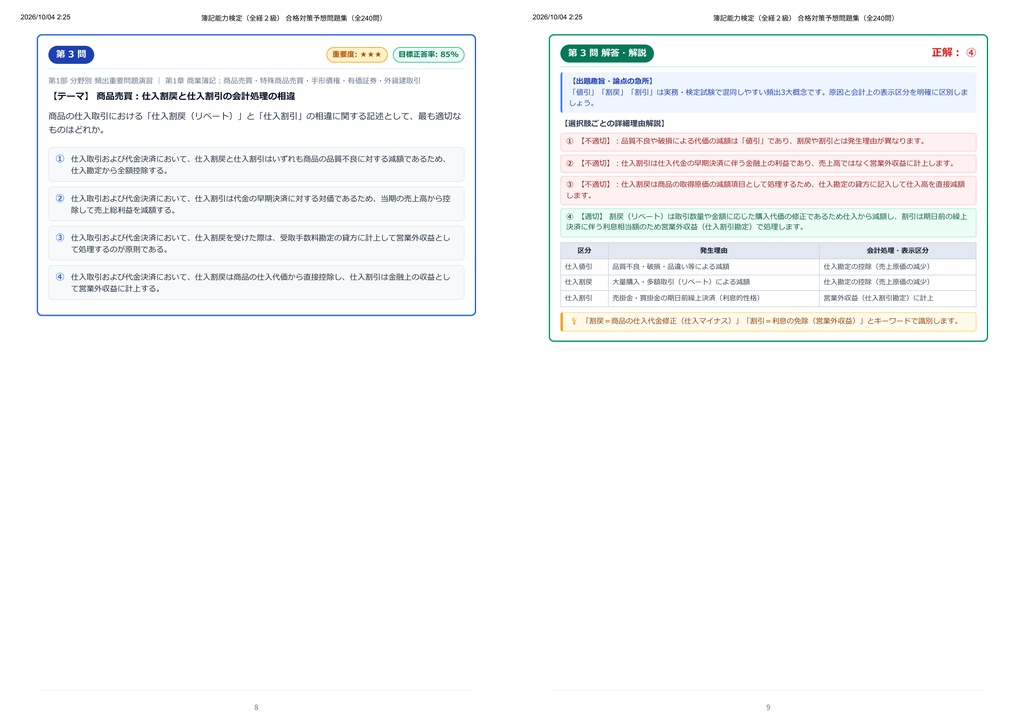The width and height of the screenshot is (1024, 724).
Task: Click explanation ③ 【不適切】 about 取得原価の減額
Action: tap(768, 190)
